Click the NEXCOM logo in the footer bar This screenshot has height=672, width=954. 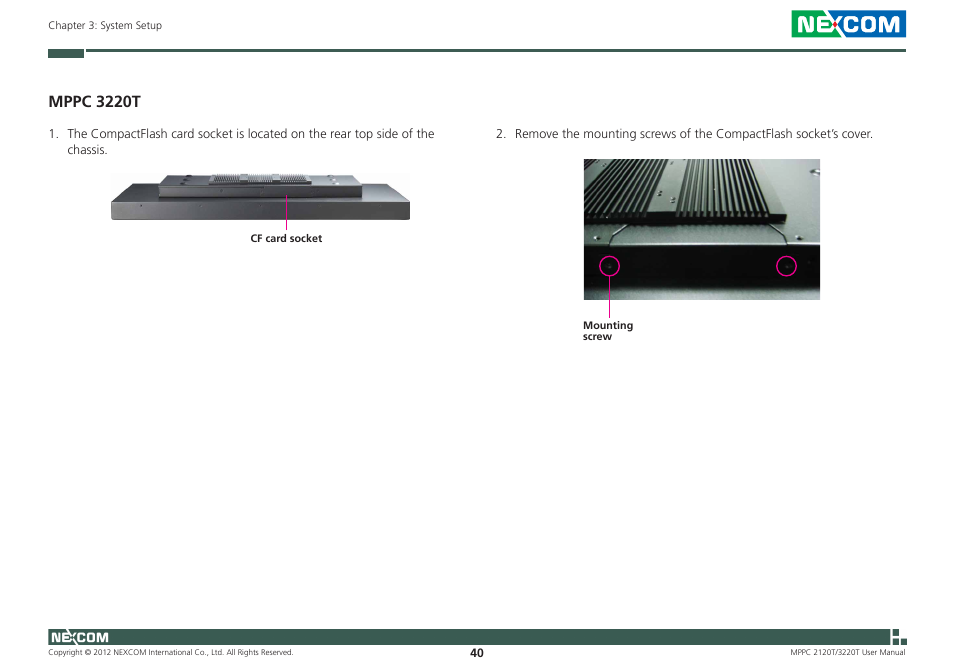point(79,637)
